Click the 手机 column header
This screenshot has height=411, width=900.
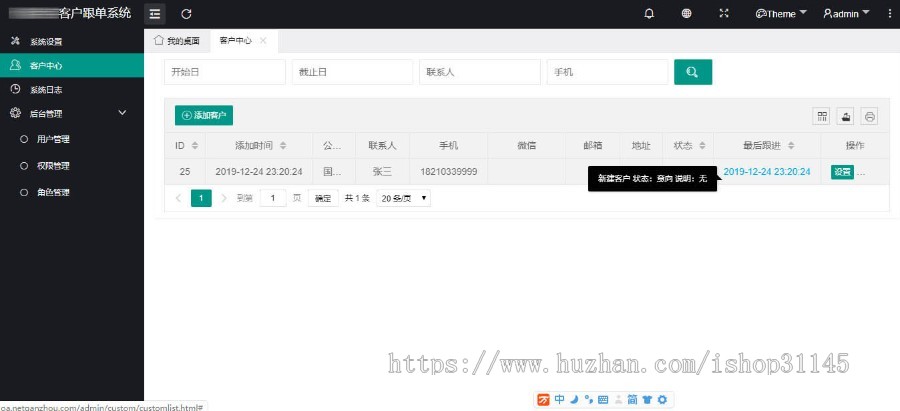tap(448, 146)
